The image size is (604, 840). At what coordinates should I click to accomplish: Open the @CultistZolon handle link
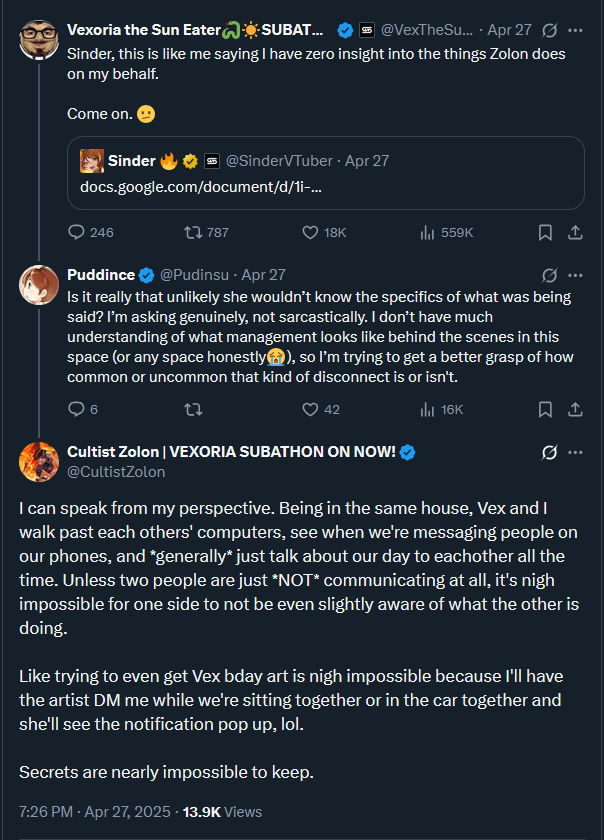pos(116,471)
